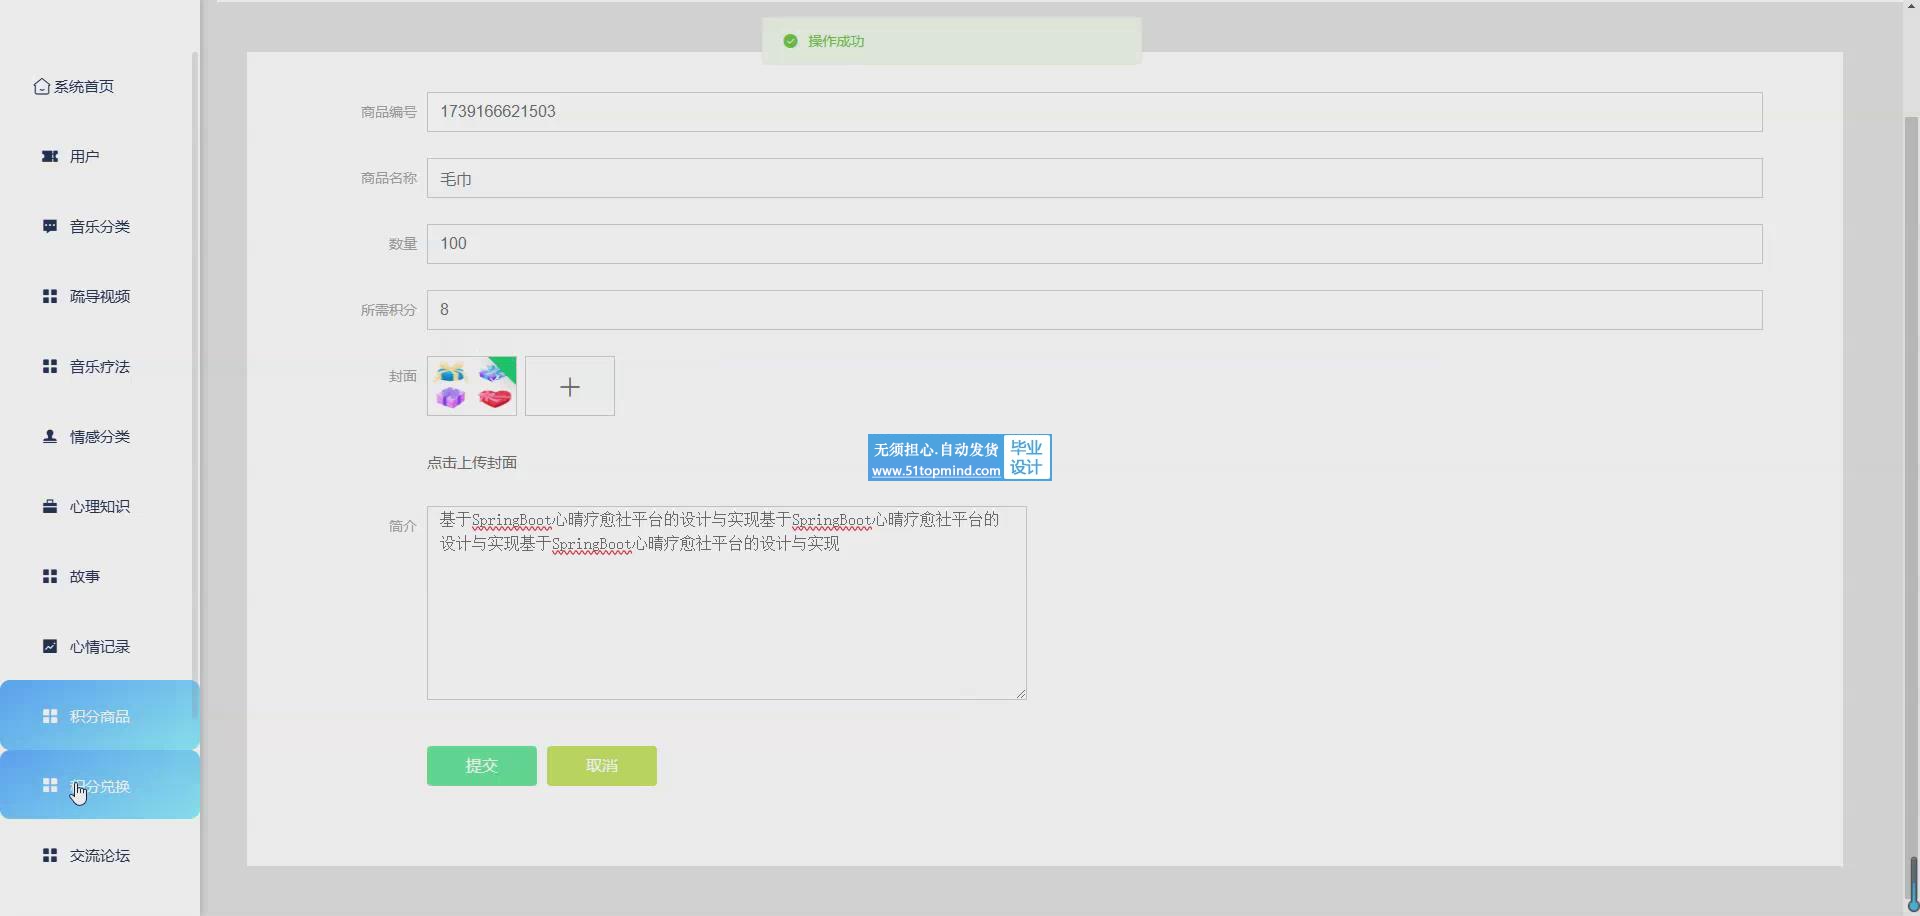This screenshot has width=1920, height=916.
Task: Focus the 商品名称 input field
Action: (x=1094, y=178)
